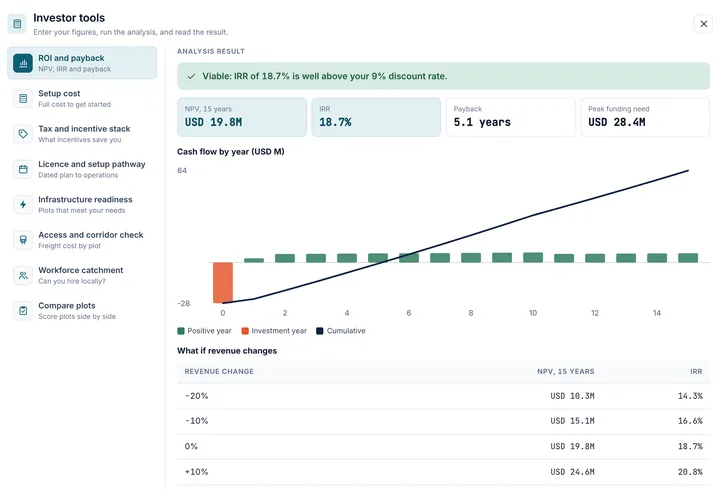Select the -20% revenue change row
The image size is (720, 495).
[x=444, y=396]
